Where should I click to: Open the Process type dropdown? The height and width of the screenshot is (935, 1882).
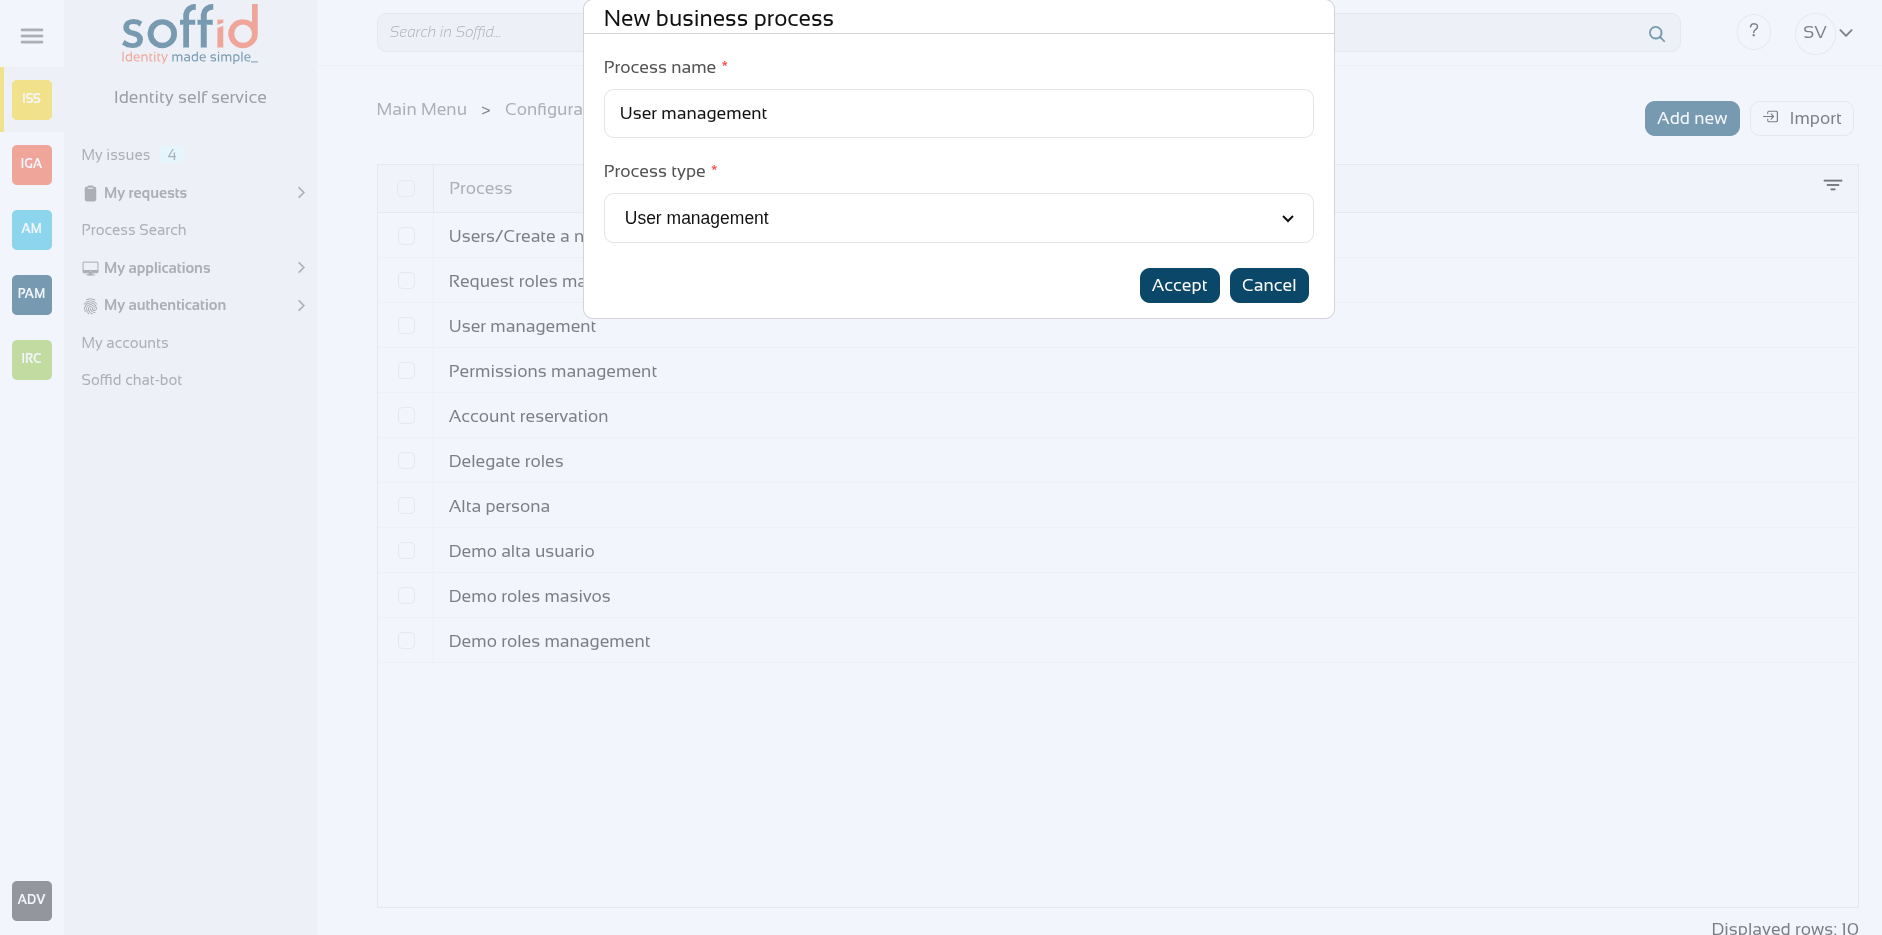click(958, 218)
